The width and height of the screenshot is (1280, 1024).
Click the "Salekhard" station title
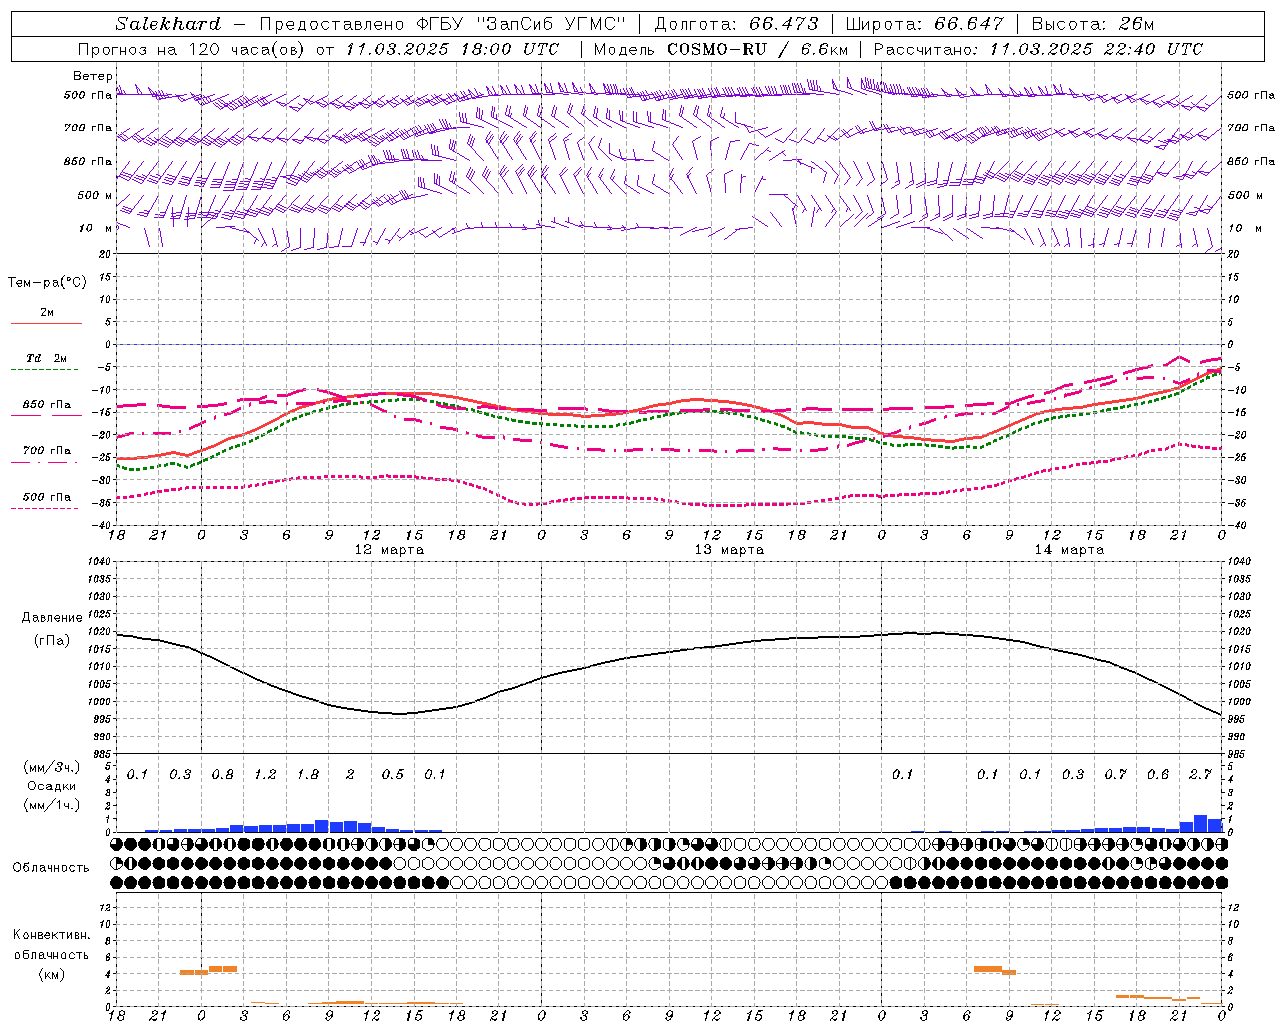click(x=168, y=24)
